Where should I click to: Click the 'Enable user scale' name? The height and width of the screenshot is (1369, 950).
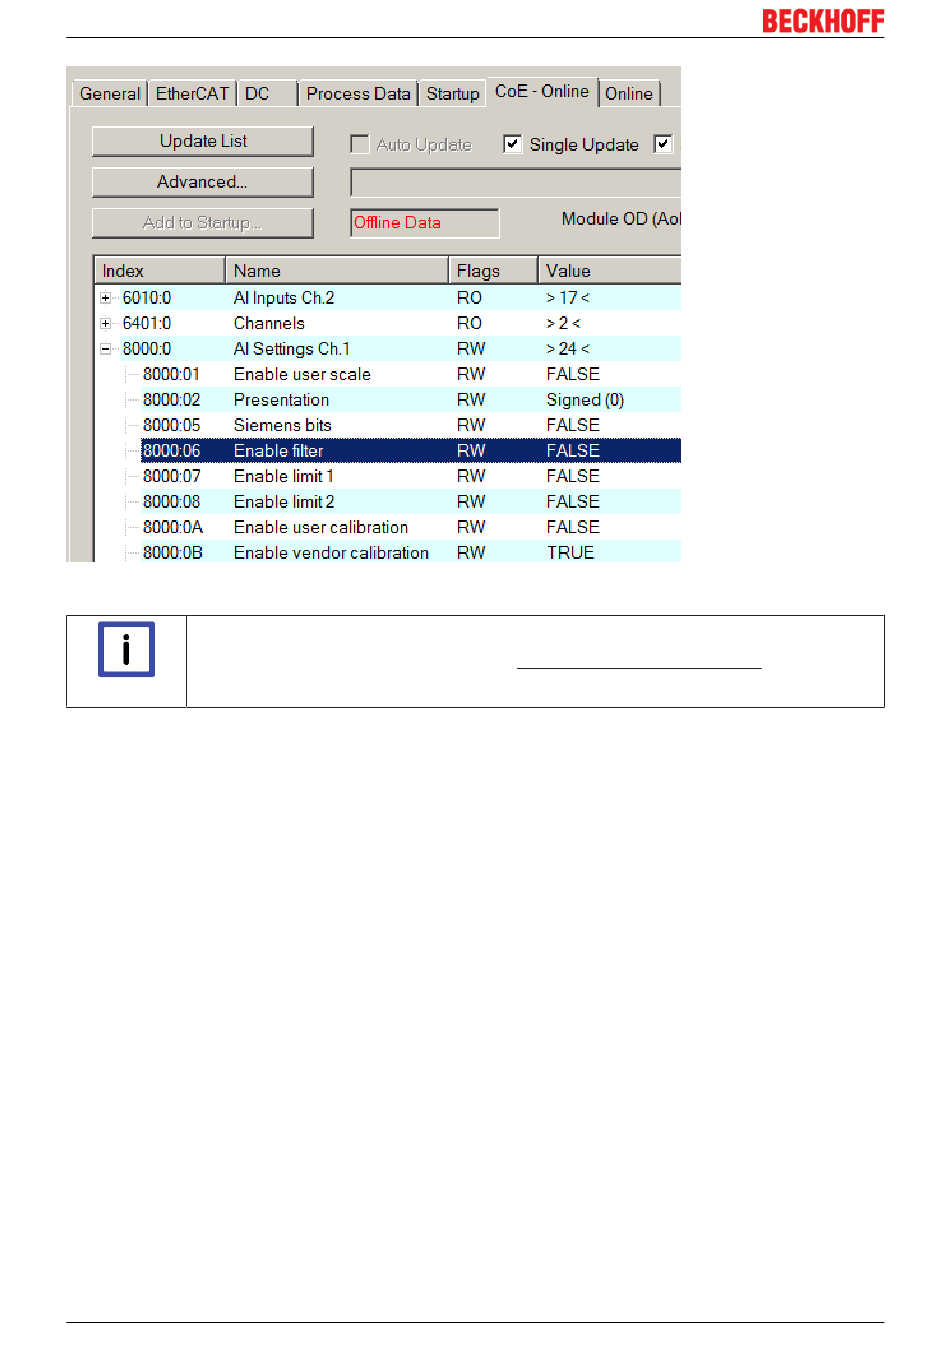point(302,374)
